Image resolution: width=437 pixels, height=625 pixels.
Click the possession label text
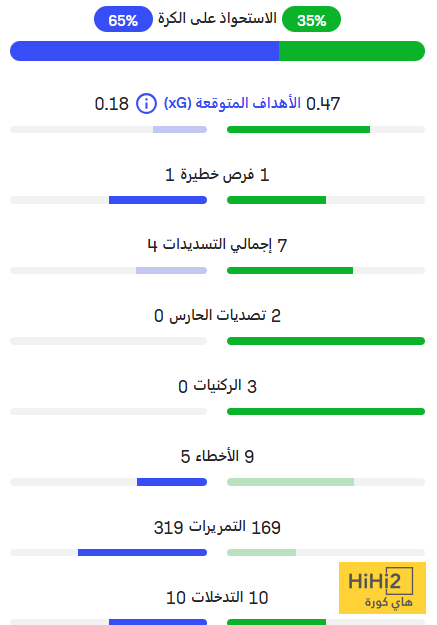(x=217, y=18)
